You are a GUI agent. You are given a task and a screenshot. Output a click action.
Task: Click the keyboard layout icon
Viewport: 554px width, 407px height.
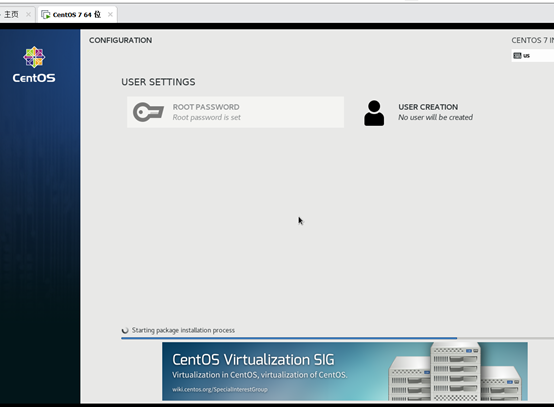517,55
